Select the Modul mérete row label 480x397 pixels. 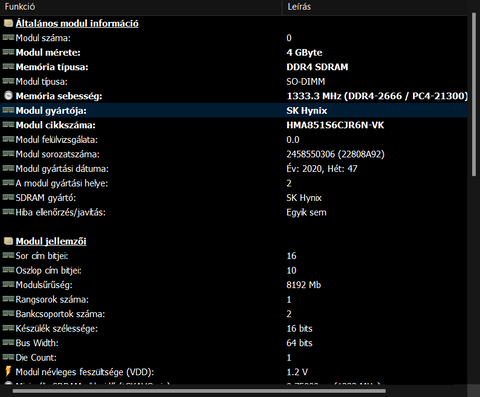(x=48, y=53)
